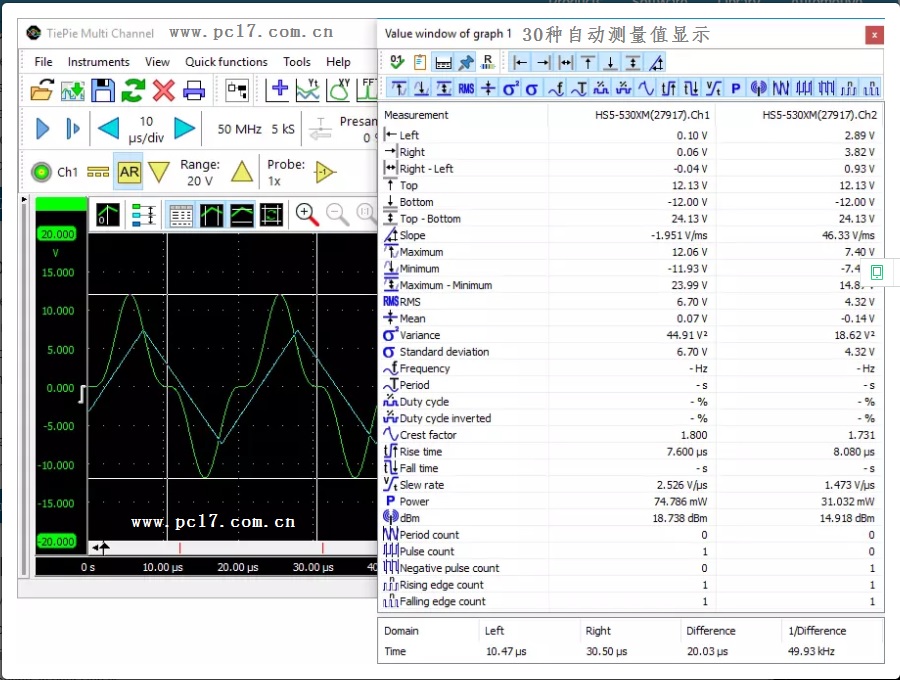900x680 pixels.
Task: Select the Variance σ² measurement icon
Action: pyautogui.click(x=510, y=88)
